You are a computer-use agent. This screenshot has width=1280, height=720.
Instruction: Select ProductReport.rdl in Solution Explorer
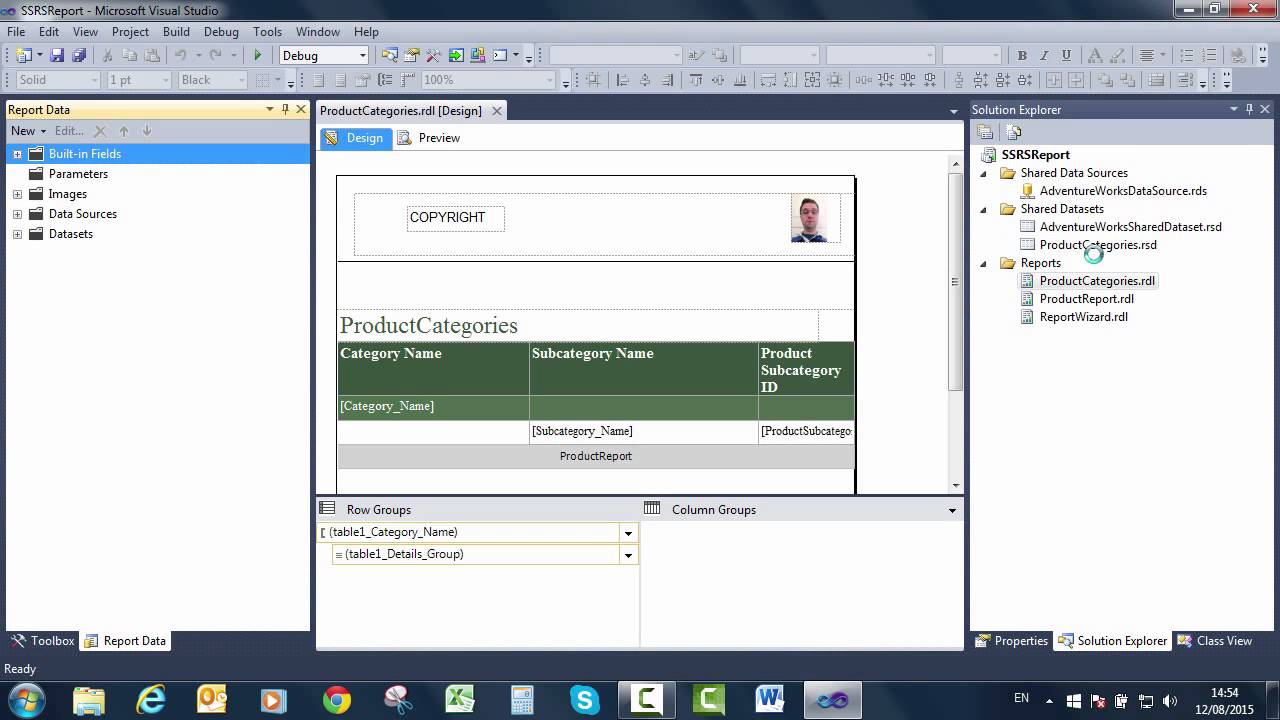(x=1086, y=299)
